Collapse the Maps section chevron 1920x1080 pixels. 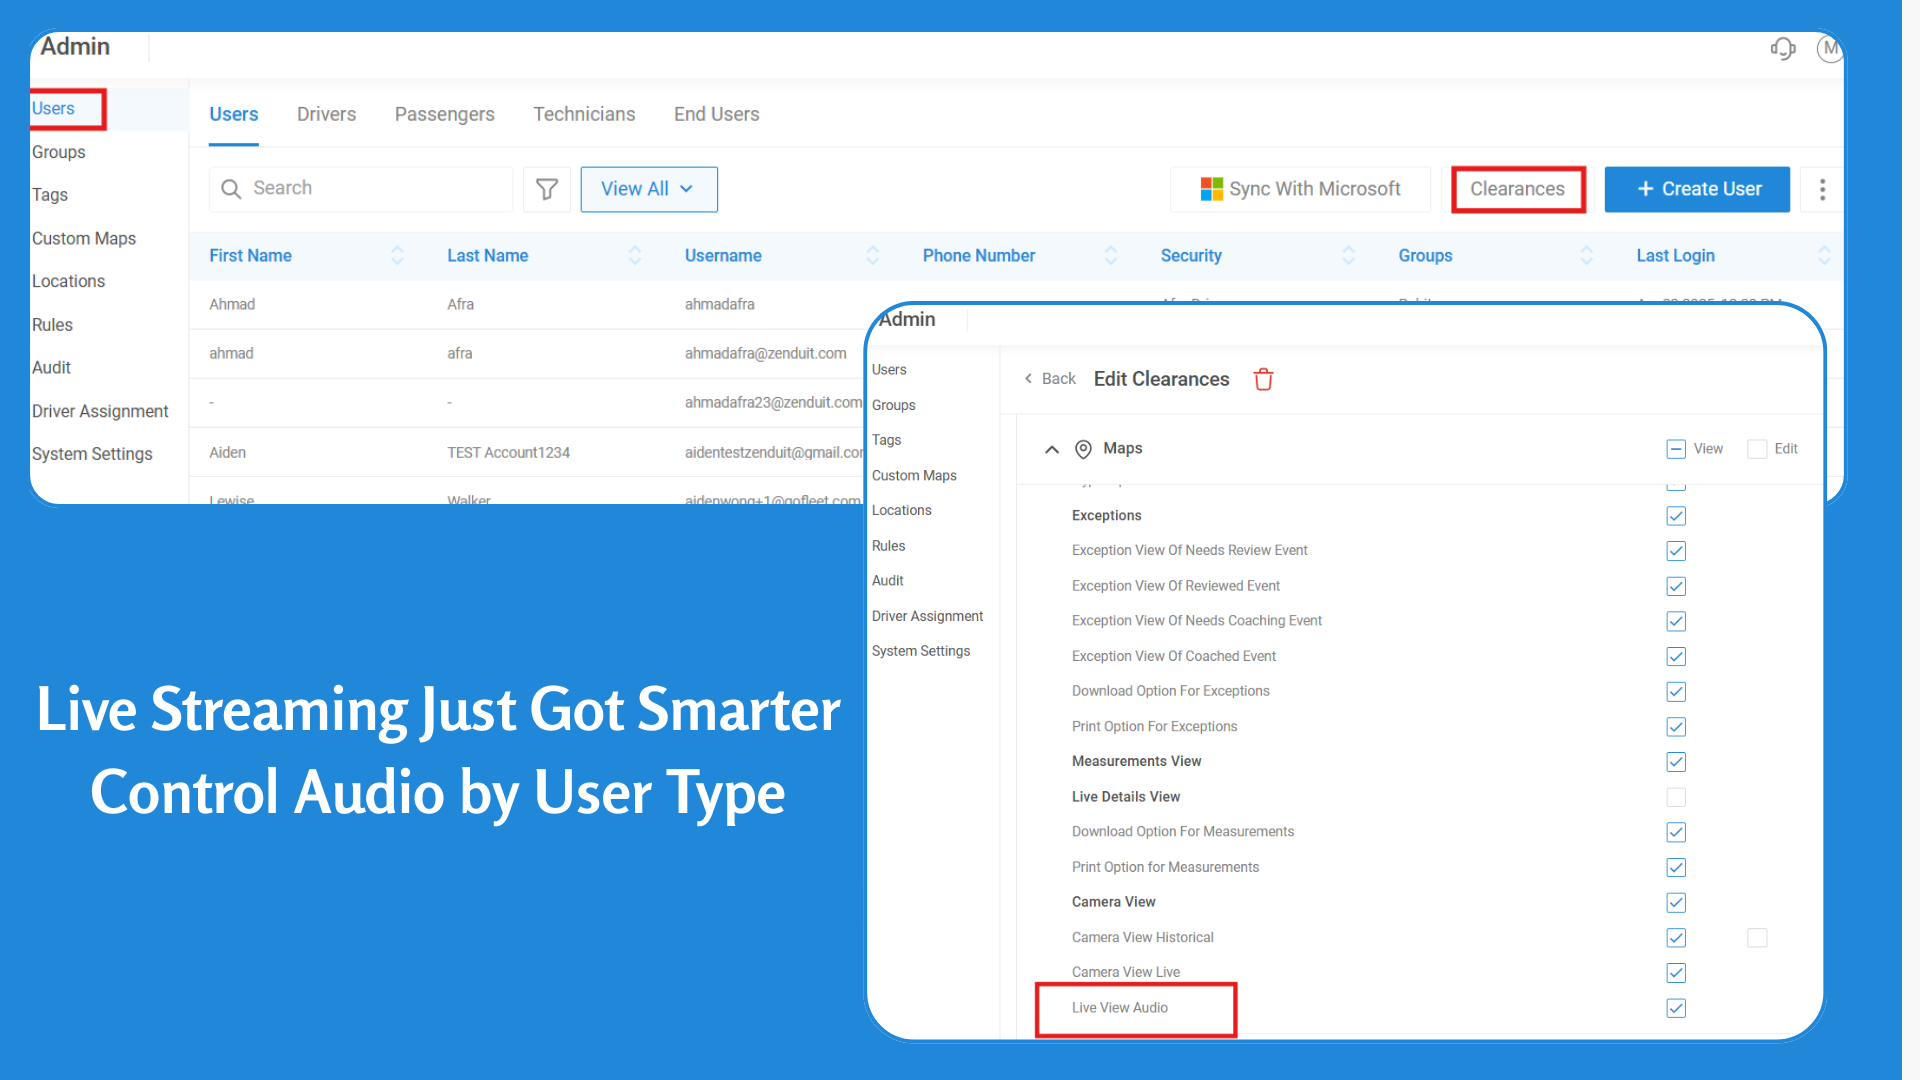[1051, 449]
